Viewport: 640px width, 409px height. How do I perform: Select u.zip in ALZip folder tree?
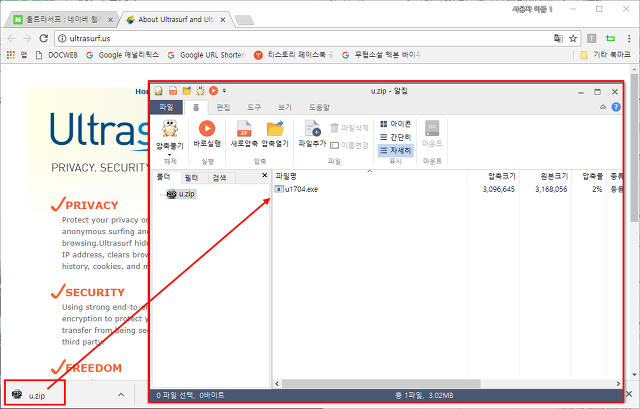pyautogui.click(x=182, y=194)
